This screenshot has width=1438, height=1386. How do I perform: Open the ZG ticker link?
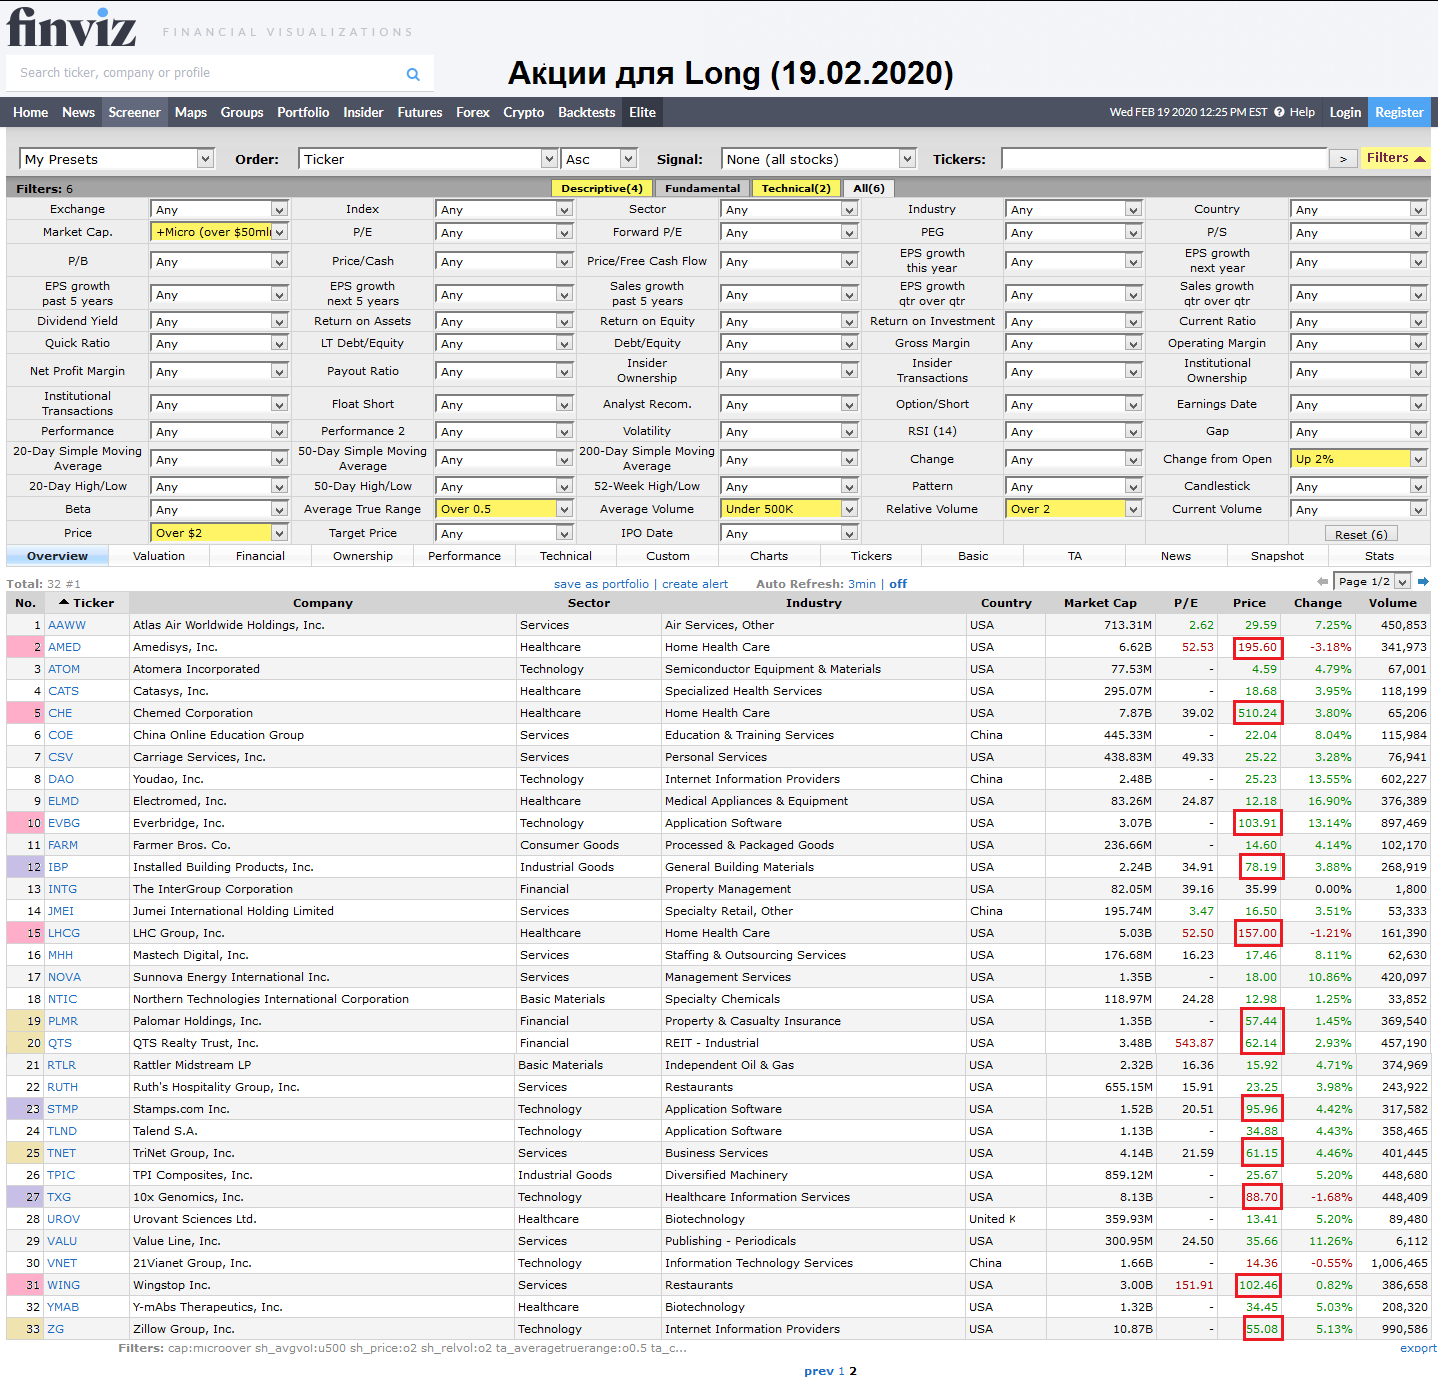click(x=56, y=1329)
